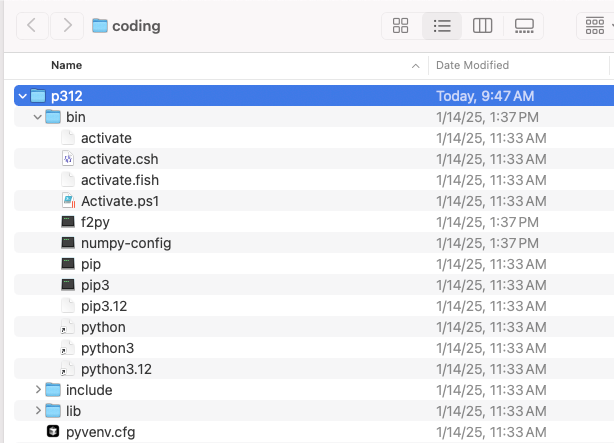
Task: Go forward with the right arrow button
Action: (67, 26)
